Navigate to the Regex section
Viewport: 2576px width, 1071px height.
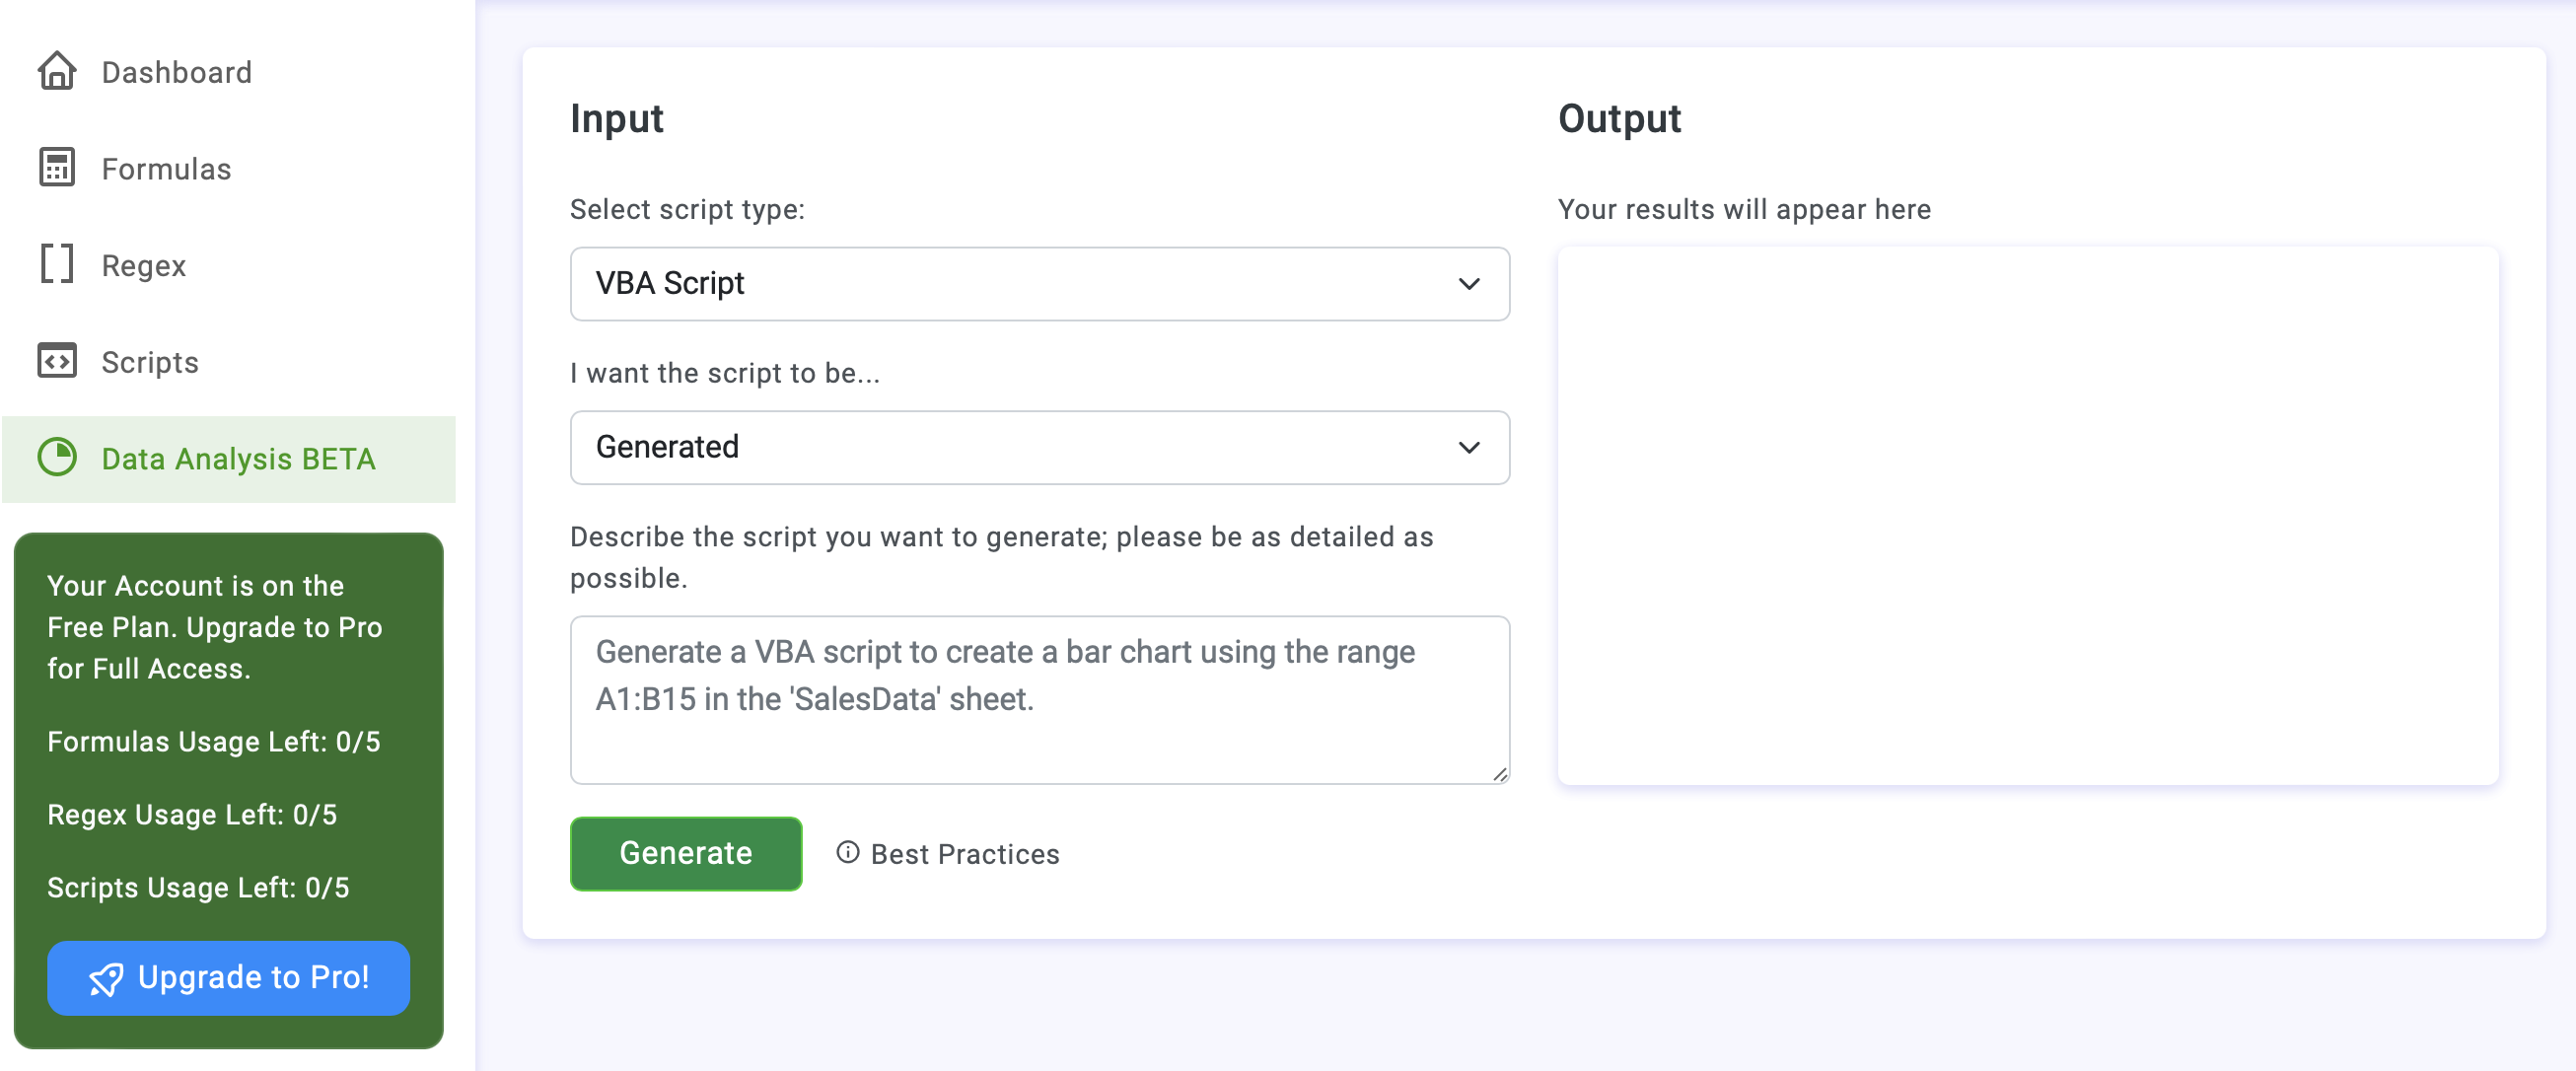(x=144, y=265)
